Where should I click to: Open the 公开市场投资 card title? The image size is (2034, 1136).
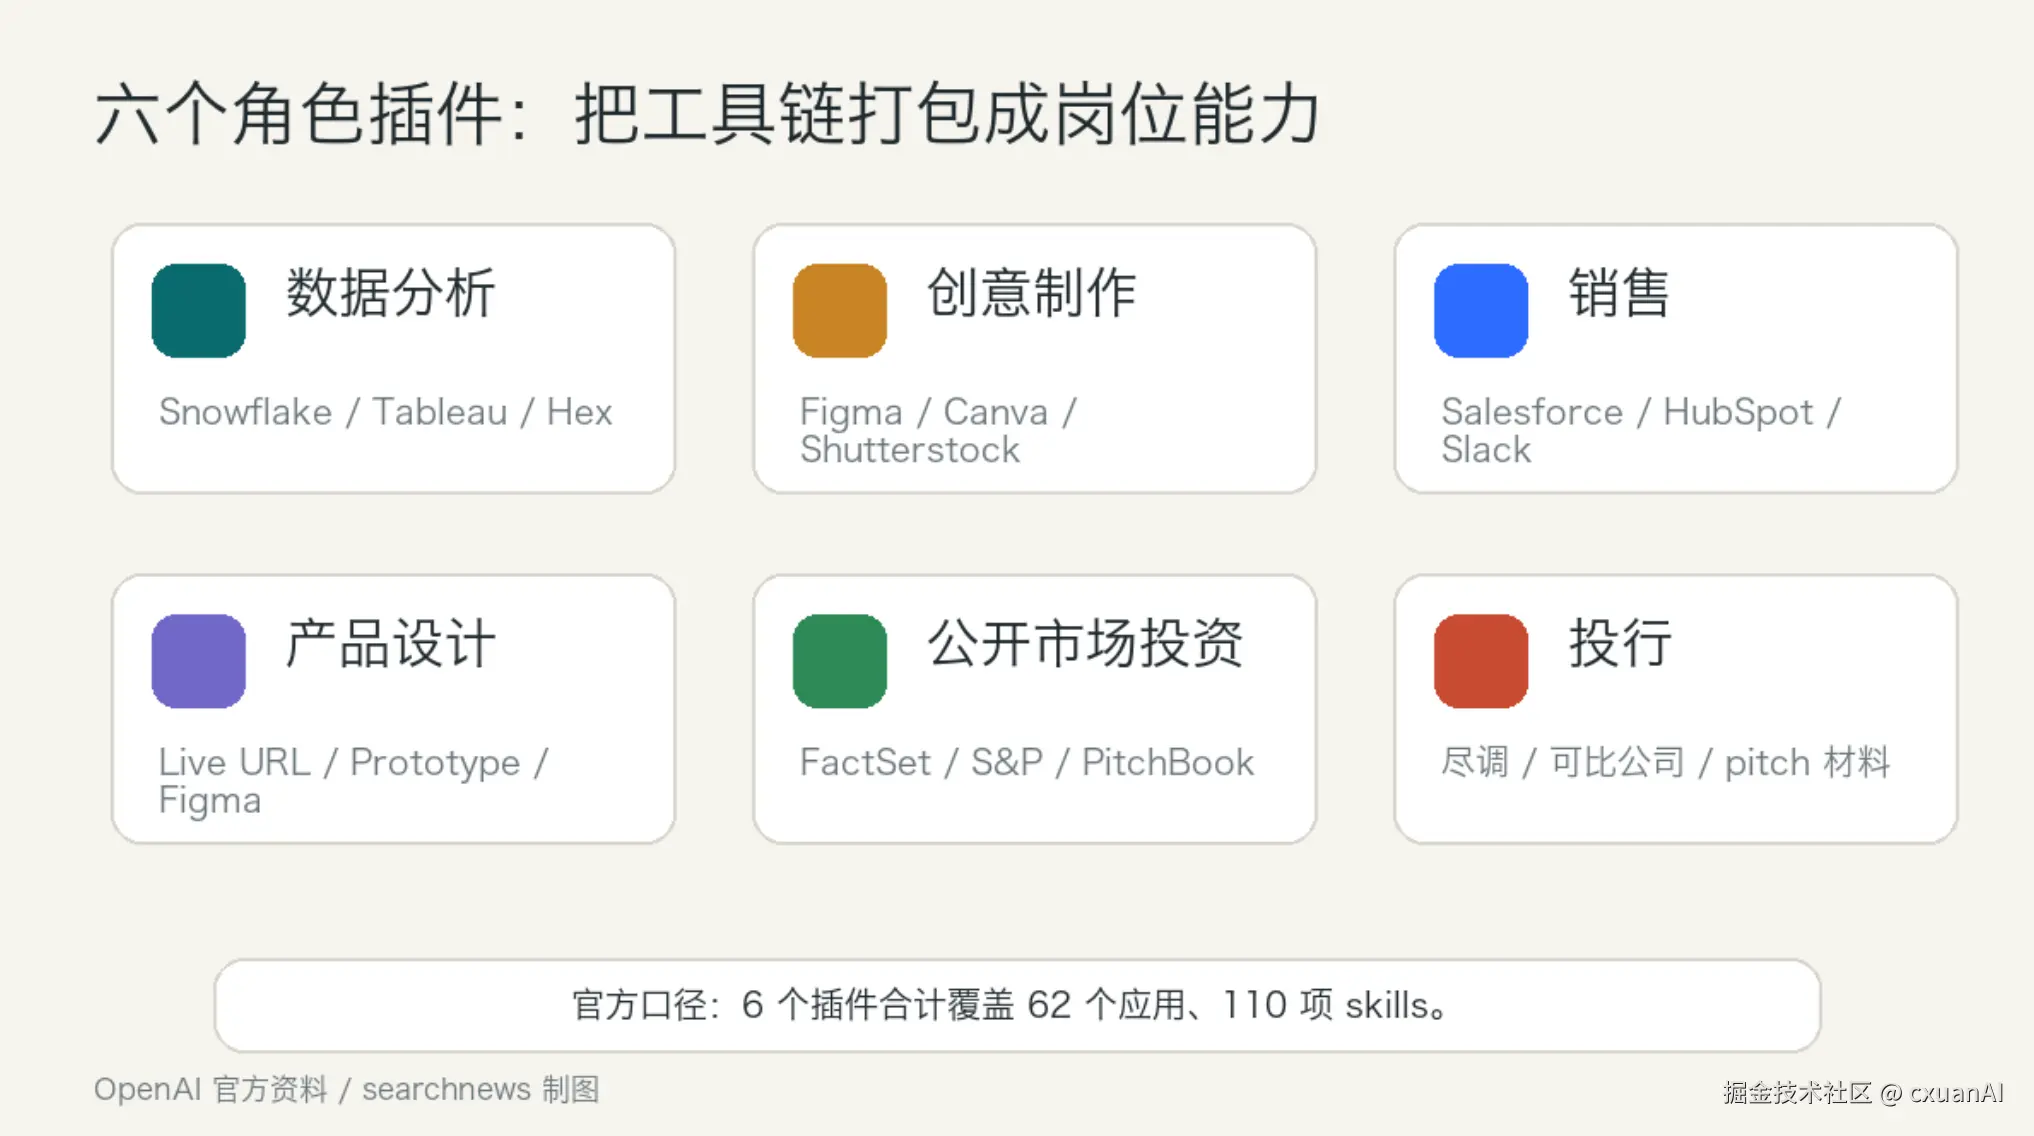point(1084,643)
